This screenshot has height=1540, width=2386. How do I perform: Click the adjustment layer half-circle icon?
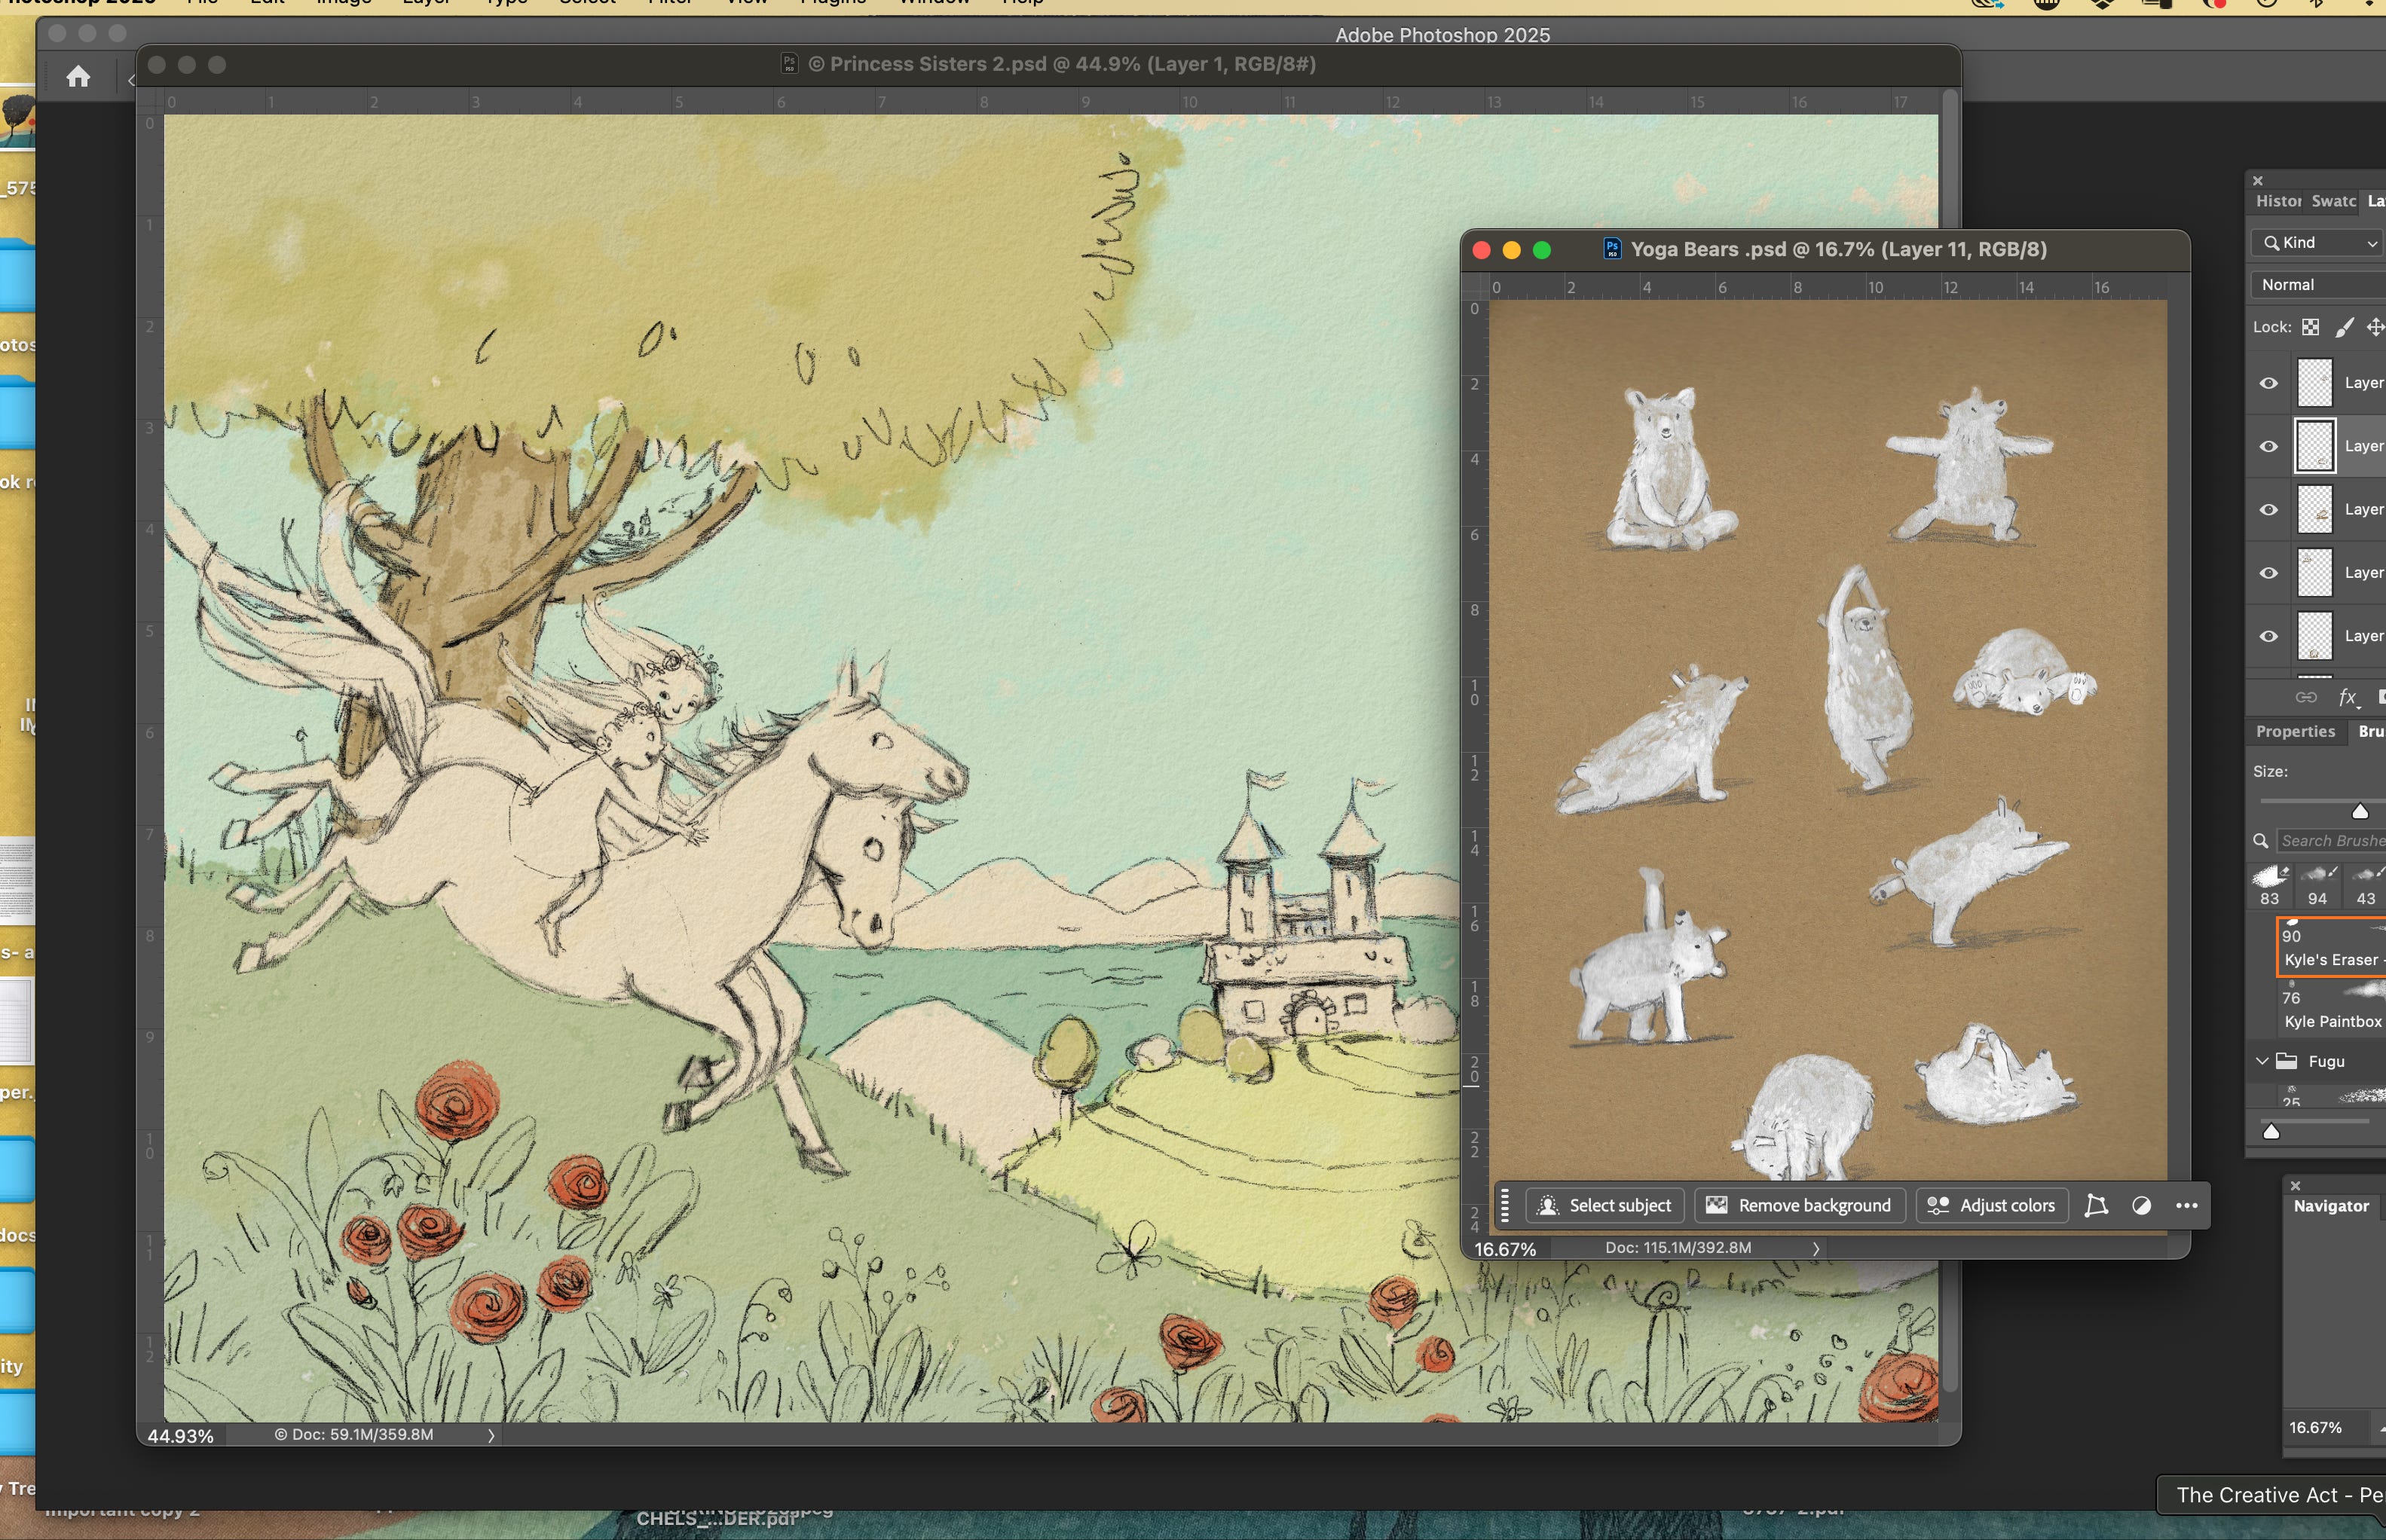click(x=2141, y=1205)
